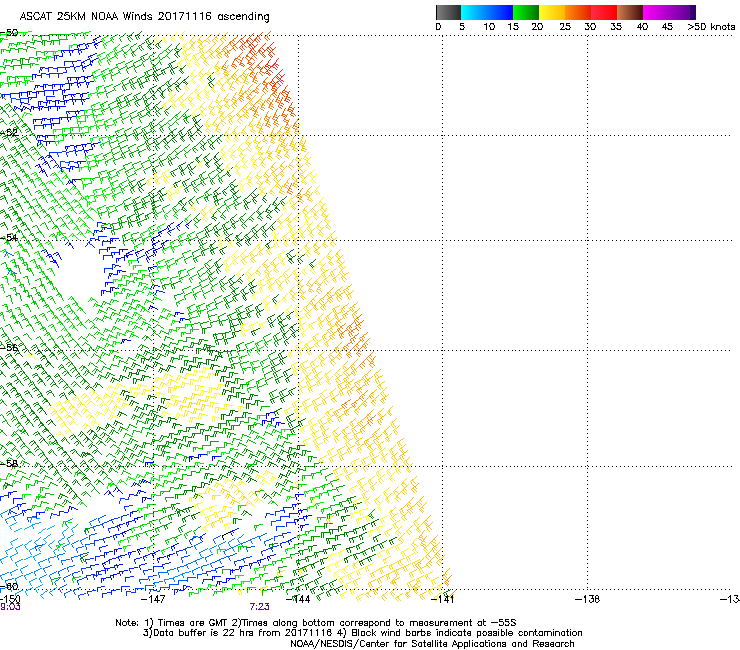Select the brown 35-40 knots legend swatch
Viewport: 740px width, 650px height.
click(x=630, y=12)
